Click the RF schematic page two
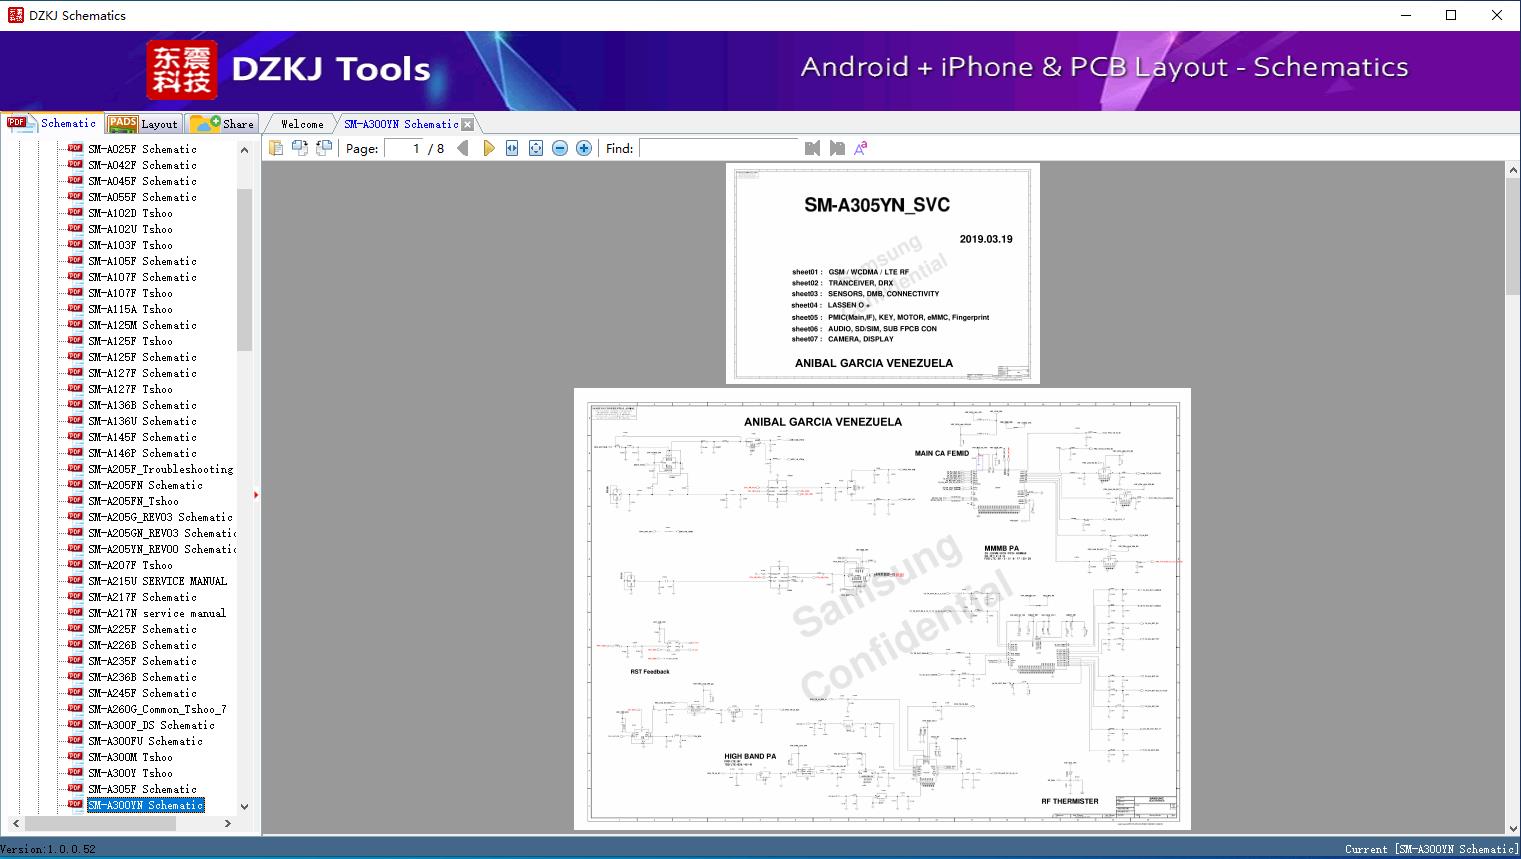Viewport: 1521px width, 859px height. [882, 609]
